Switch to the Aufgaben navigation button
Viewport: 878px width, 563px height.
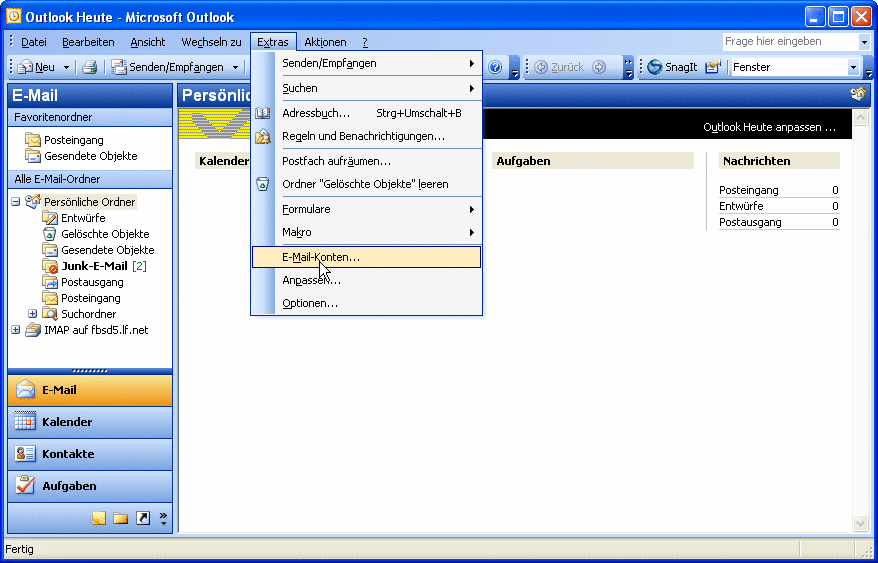coord(90,486)
